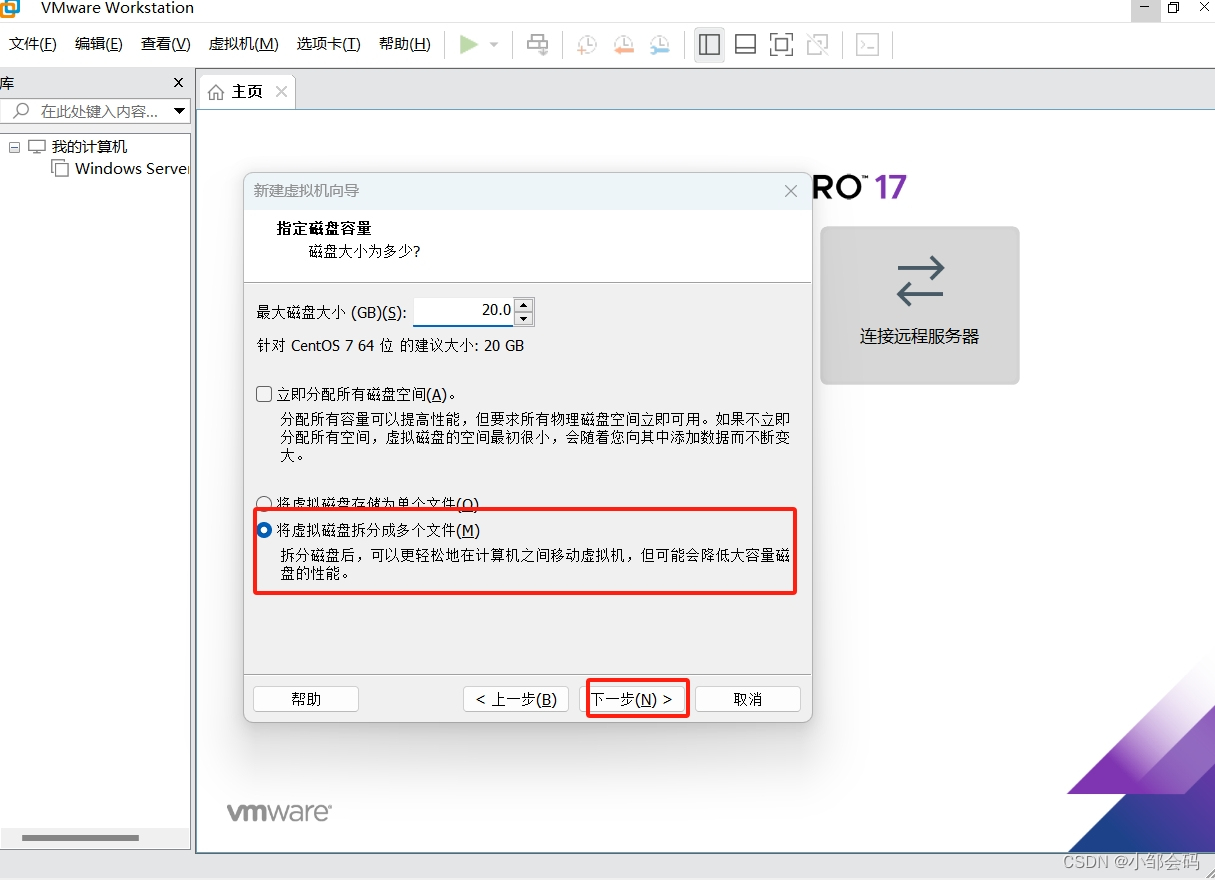Collapse the 我的计算机 tree node

pyautogui.click(x=14, y=147)
